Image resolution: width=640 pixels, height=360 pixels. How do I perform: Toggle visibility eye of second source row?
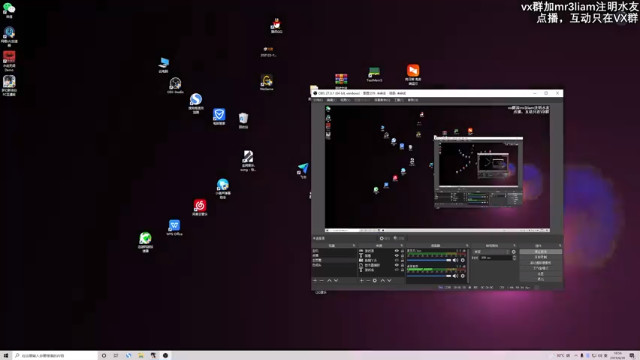(x=397, y=256)
